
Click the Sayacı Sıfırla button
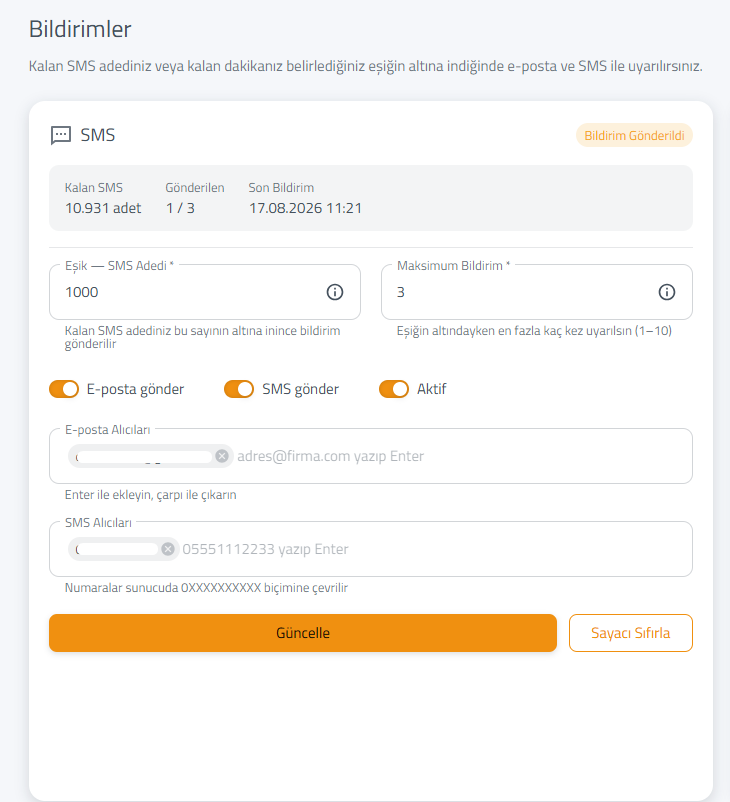coord(631,633)
